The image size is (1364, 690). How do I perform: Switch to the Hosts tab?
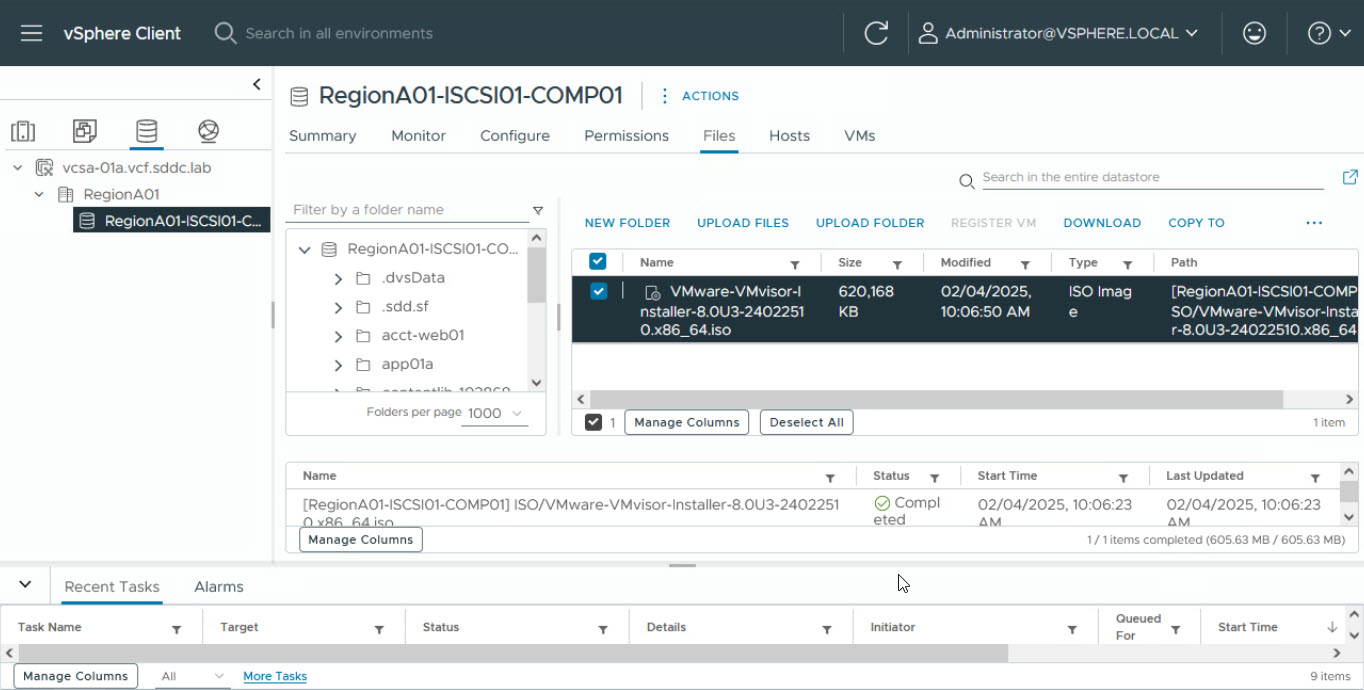pyautogui.click(x=789, y=136)
